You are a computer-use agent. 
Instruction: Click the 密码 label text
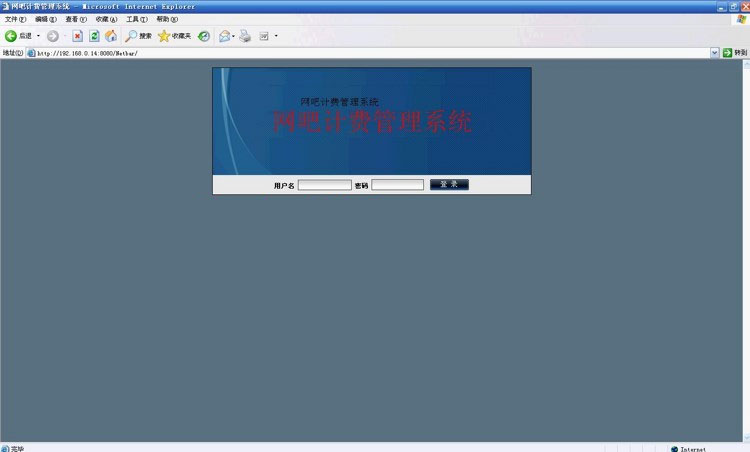pos(362,186)
